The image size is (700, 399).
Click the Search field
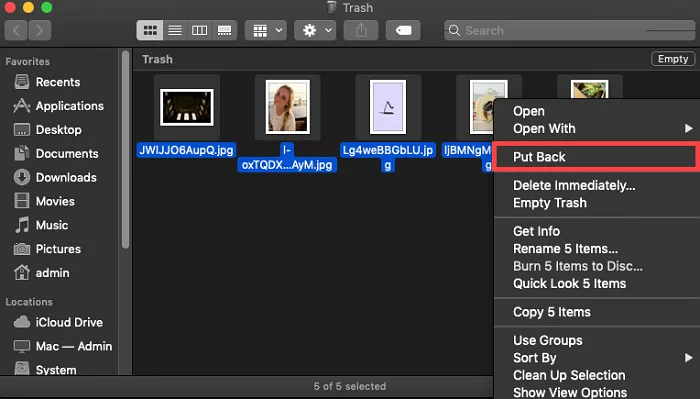pyautogui.click(x=570, y=30)
